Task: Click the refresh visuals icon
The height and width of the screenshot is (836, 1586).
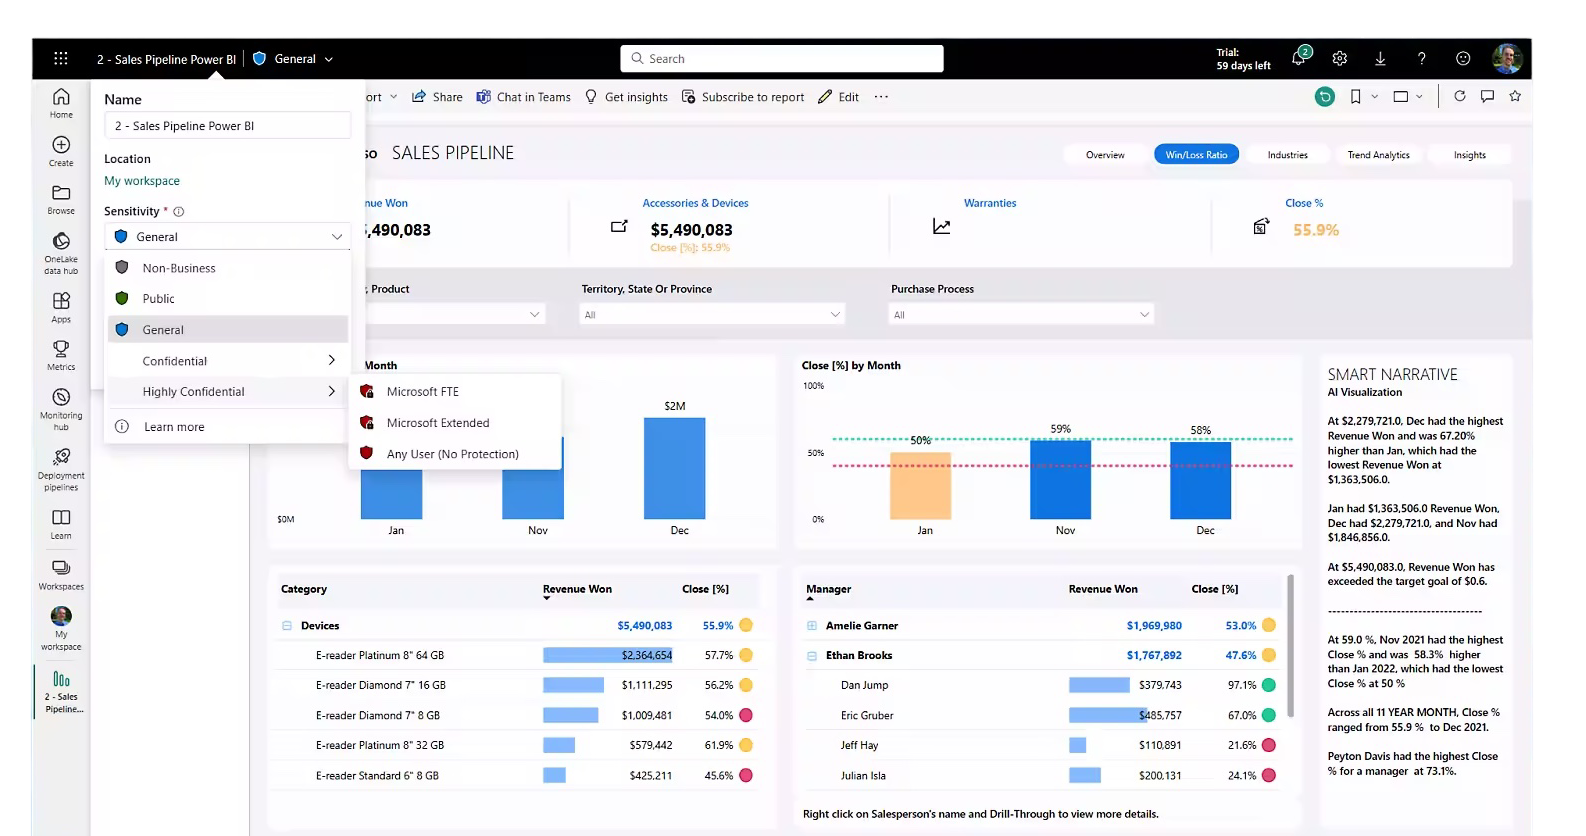Action: point(1460,96)
